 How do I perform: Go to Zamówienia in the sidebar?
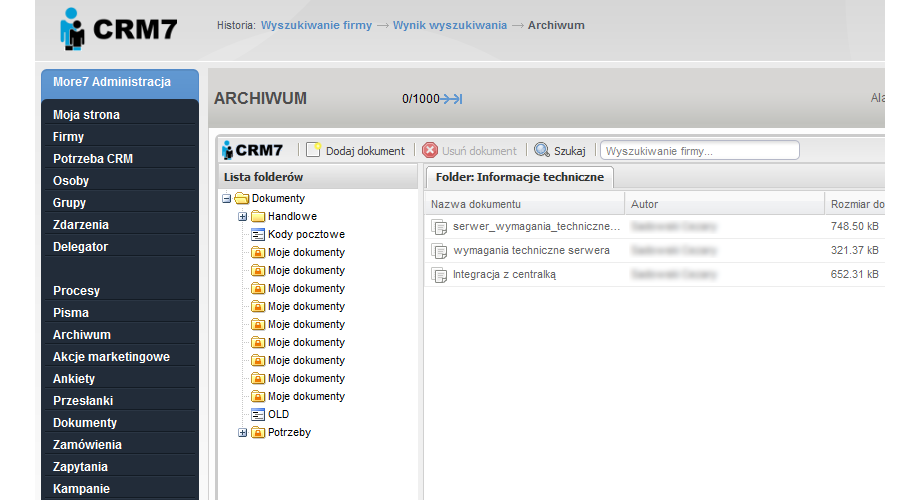[87, 445]
